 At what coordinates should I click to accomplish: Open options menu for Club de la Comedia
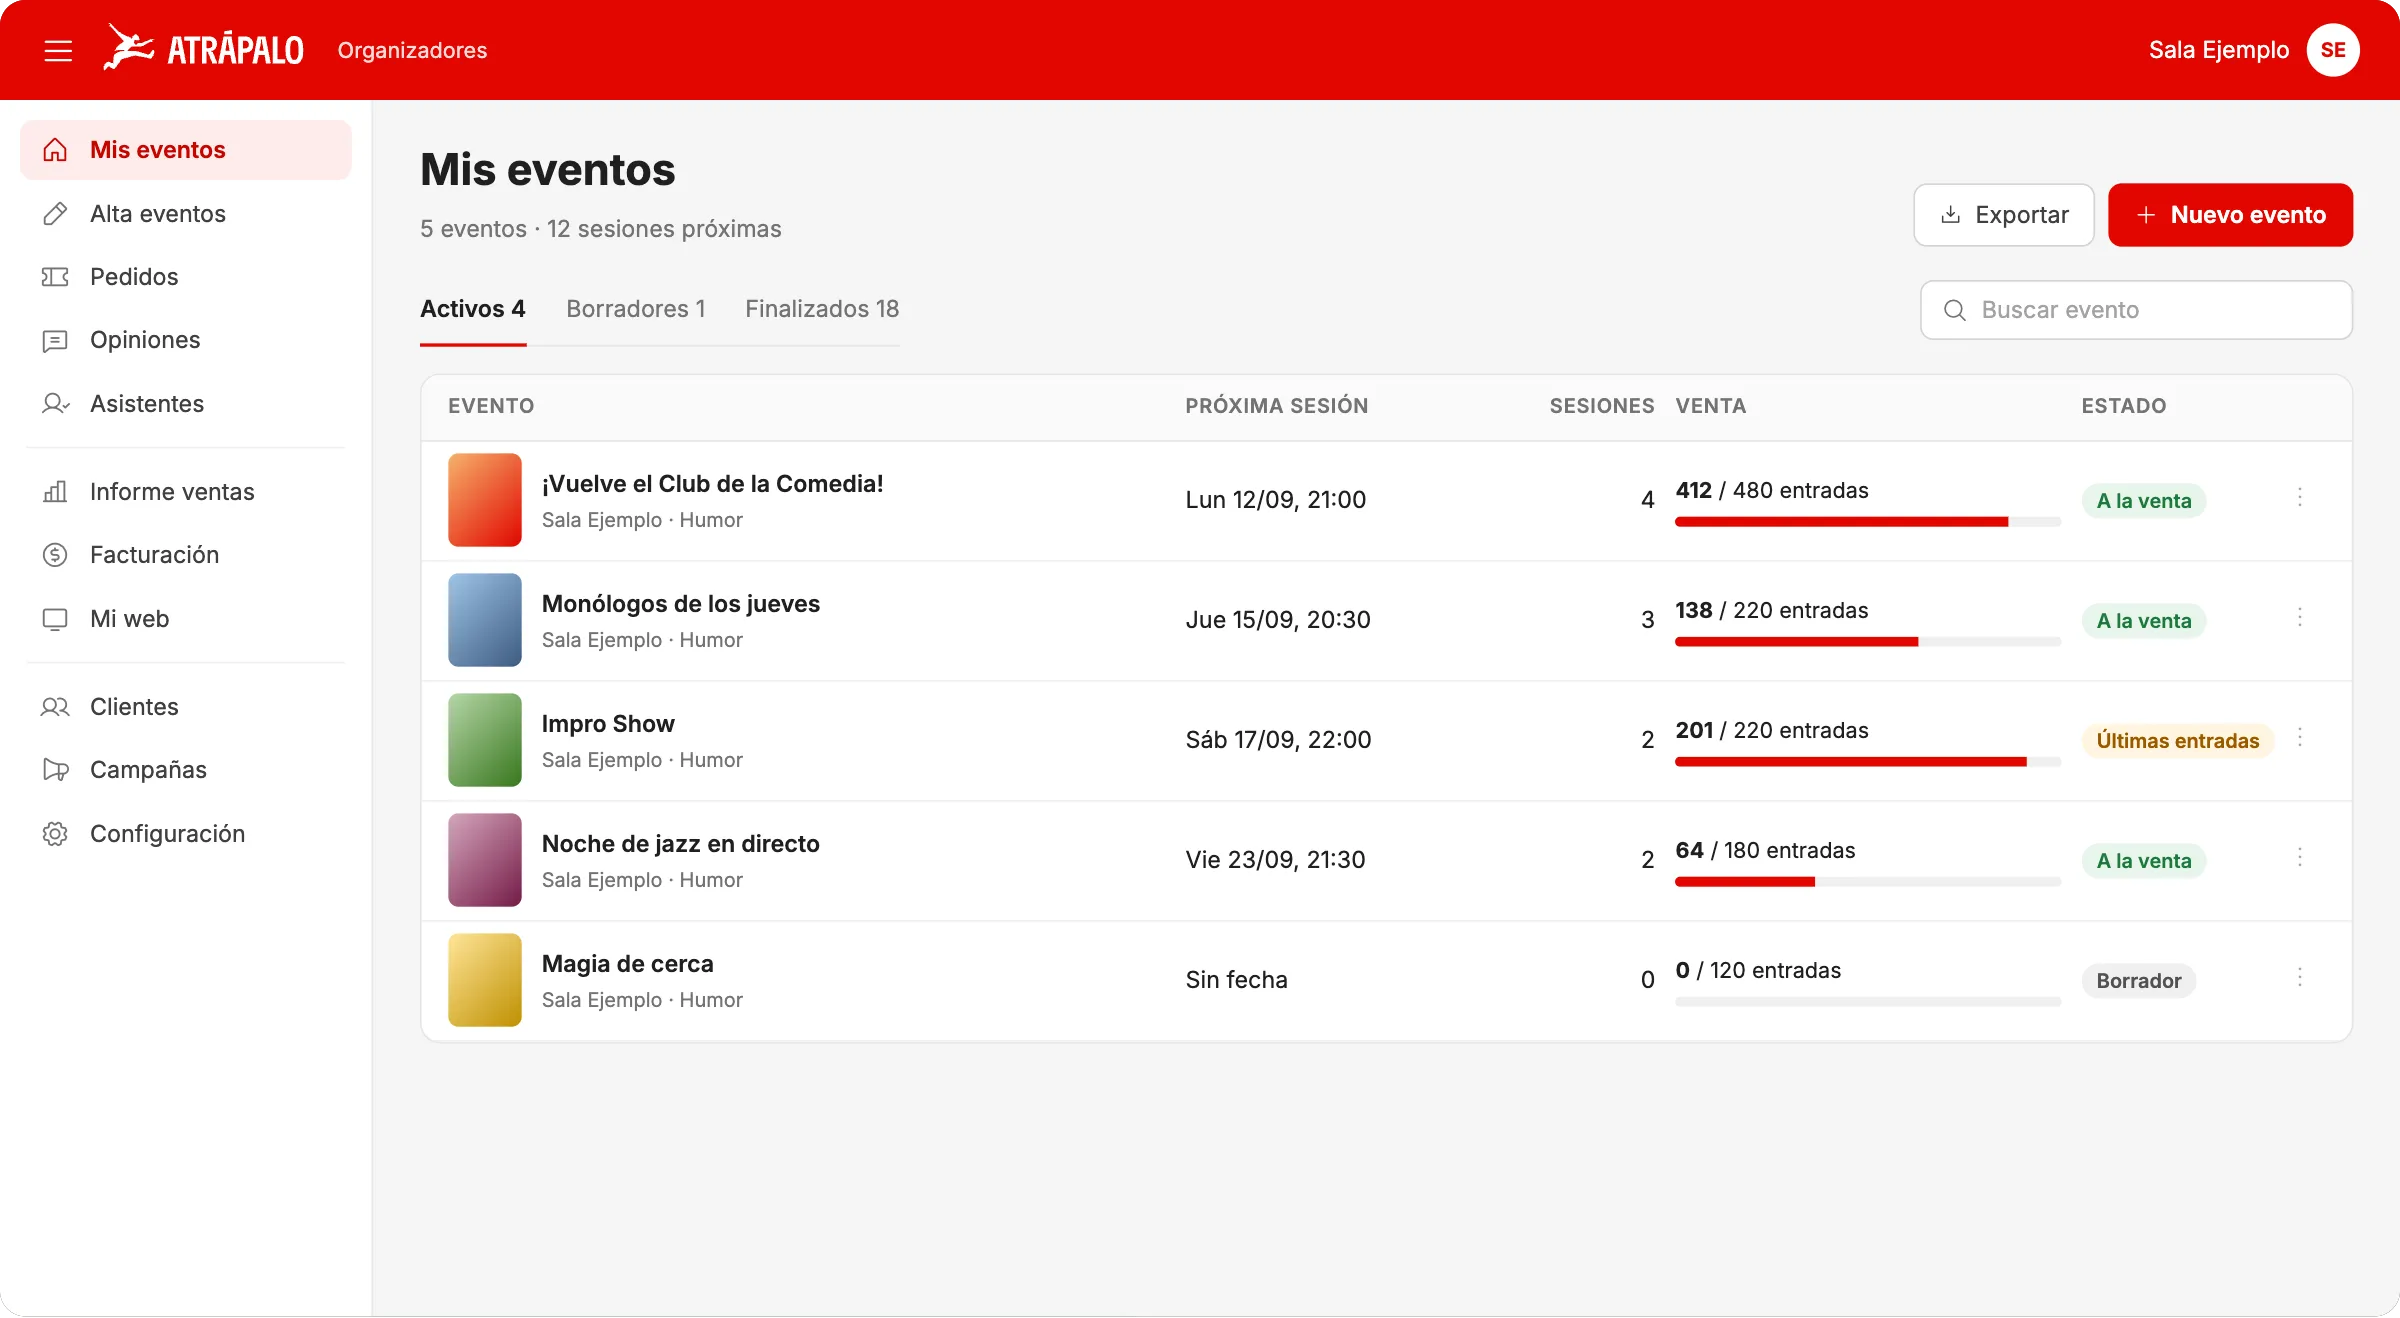tap(2300, 497)
